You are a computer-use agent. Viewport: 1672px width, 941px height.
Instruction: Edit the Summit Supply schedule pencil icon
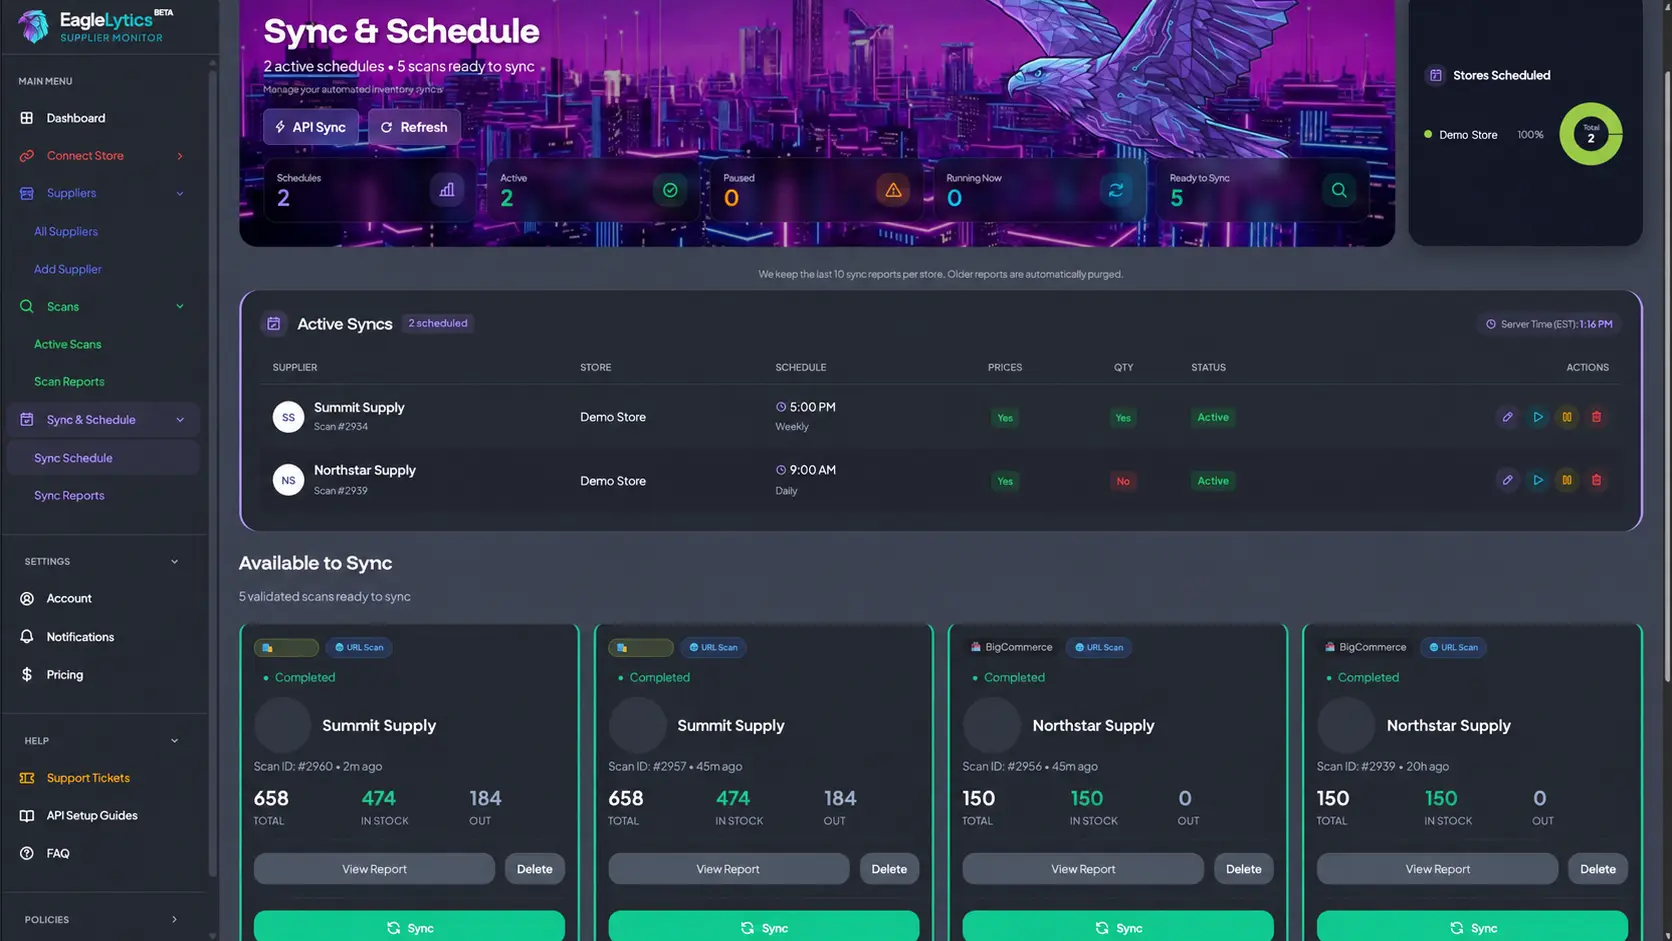[x=1507, y=417]
